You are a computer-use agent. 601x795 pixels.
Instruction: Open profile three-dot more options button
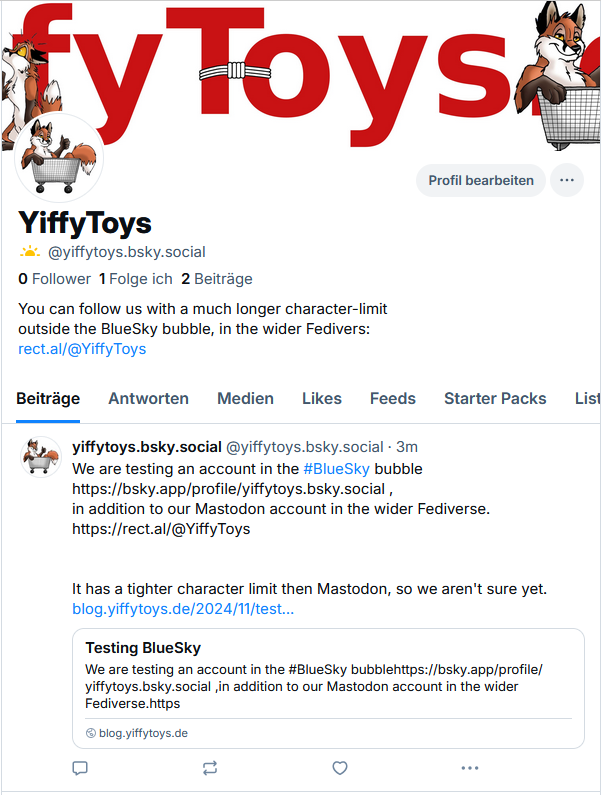coord(567,180)
